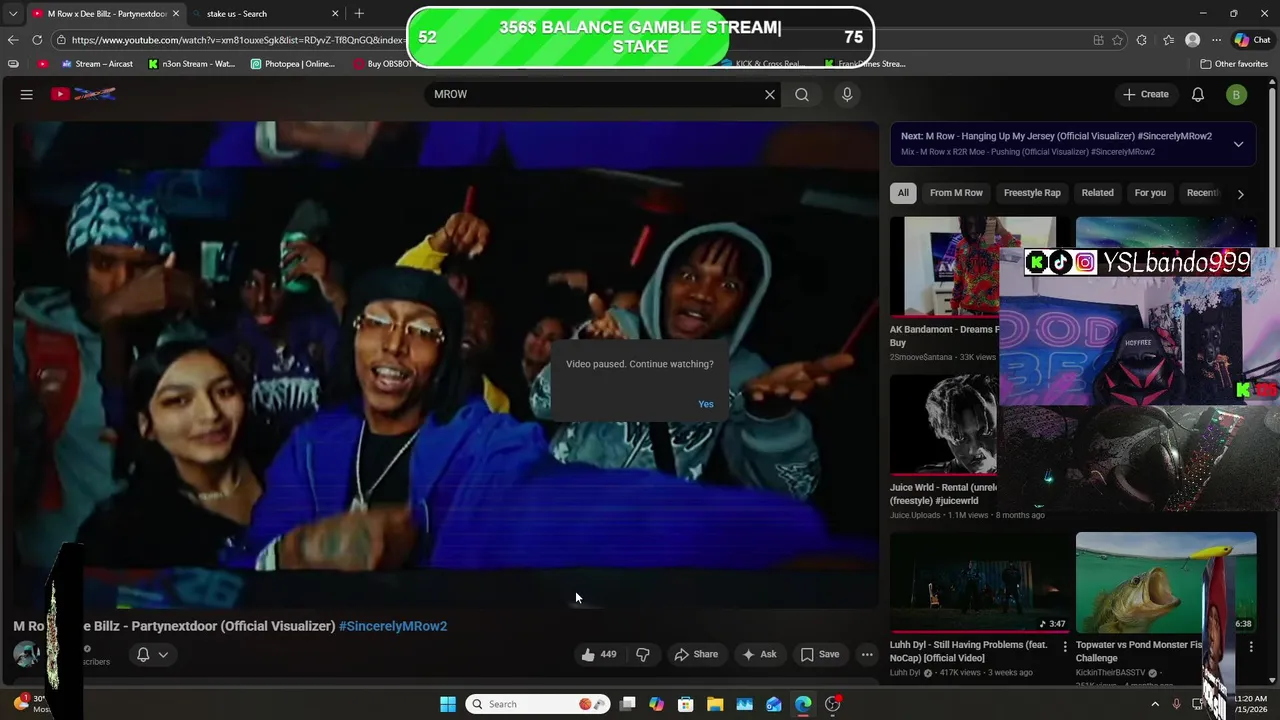Viewport: 1280px width, 720px height.
Task: Open options for the Topwater video
Action: tap(1251, 647)
